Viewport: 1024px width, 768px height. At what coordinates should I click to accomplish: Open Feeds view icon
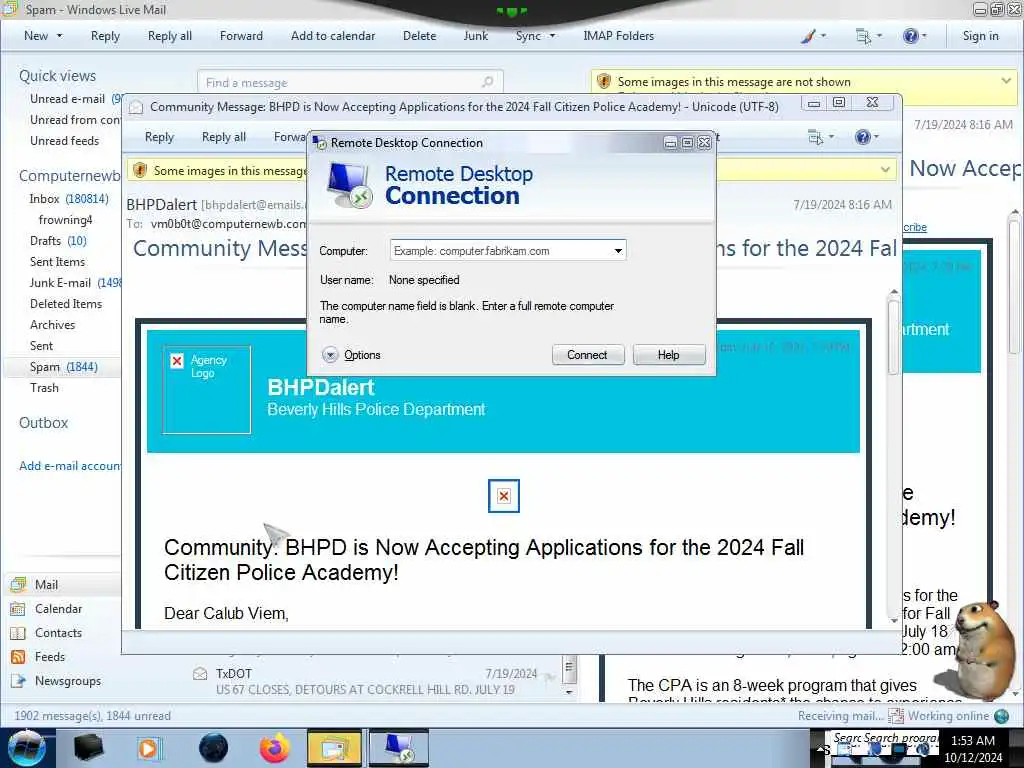coord(18,657)
